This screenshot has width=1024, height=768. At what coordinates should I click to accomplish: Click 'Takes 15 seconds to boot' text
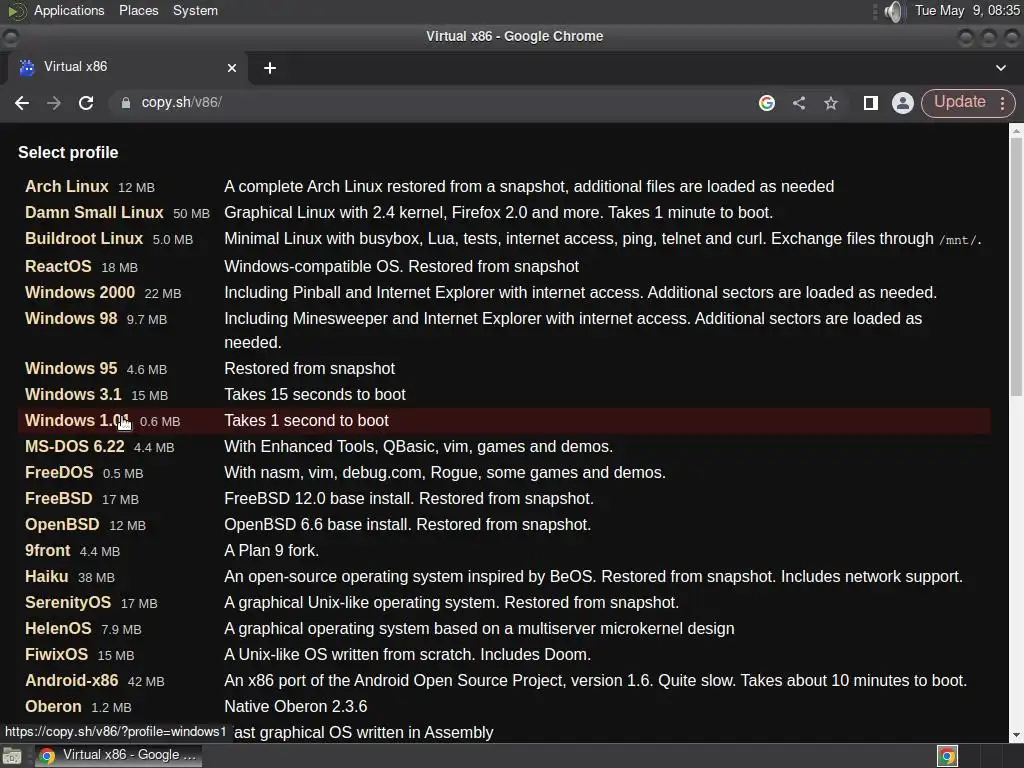(315, 394)
